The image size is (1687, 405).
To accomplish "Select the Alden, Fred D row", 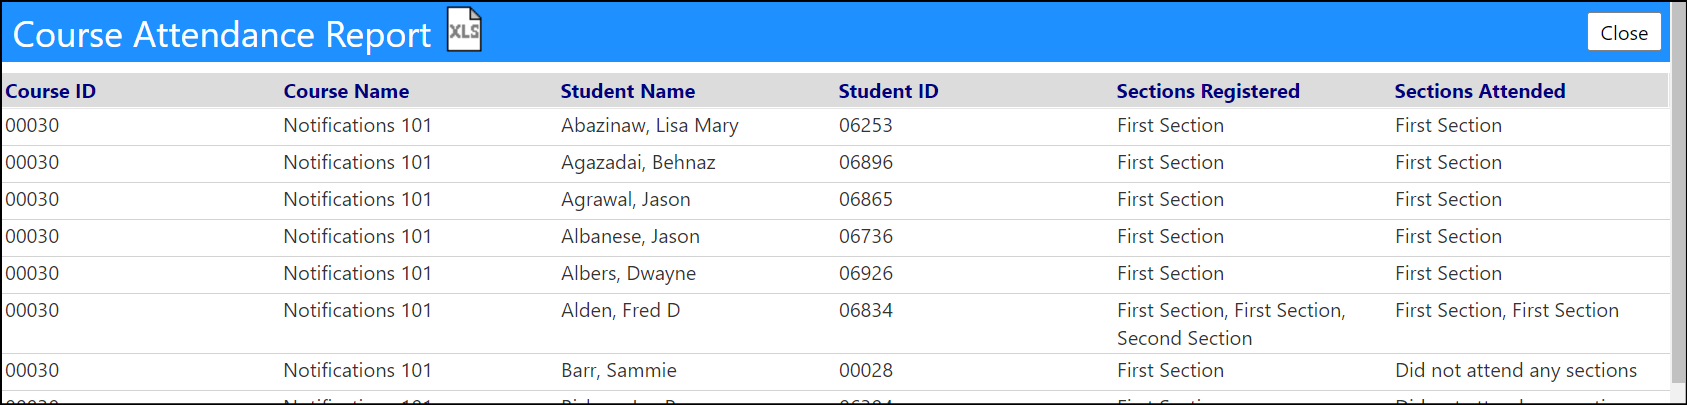I will (x=836, y=324).
